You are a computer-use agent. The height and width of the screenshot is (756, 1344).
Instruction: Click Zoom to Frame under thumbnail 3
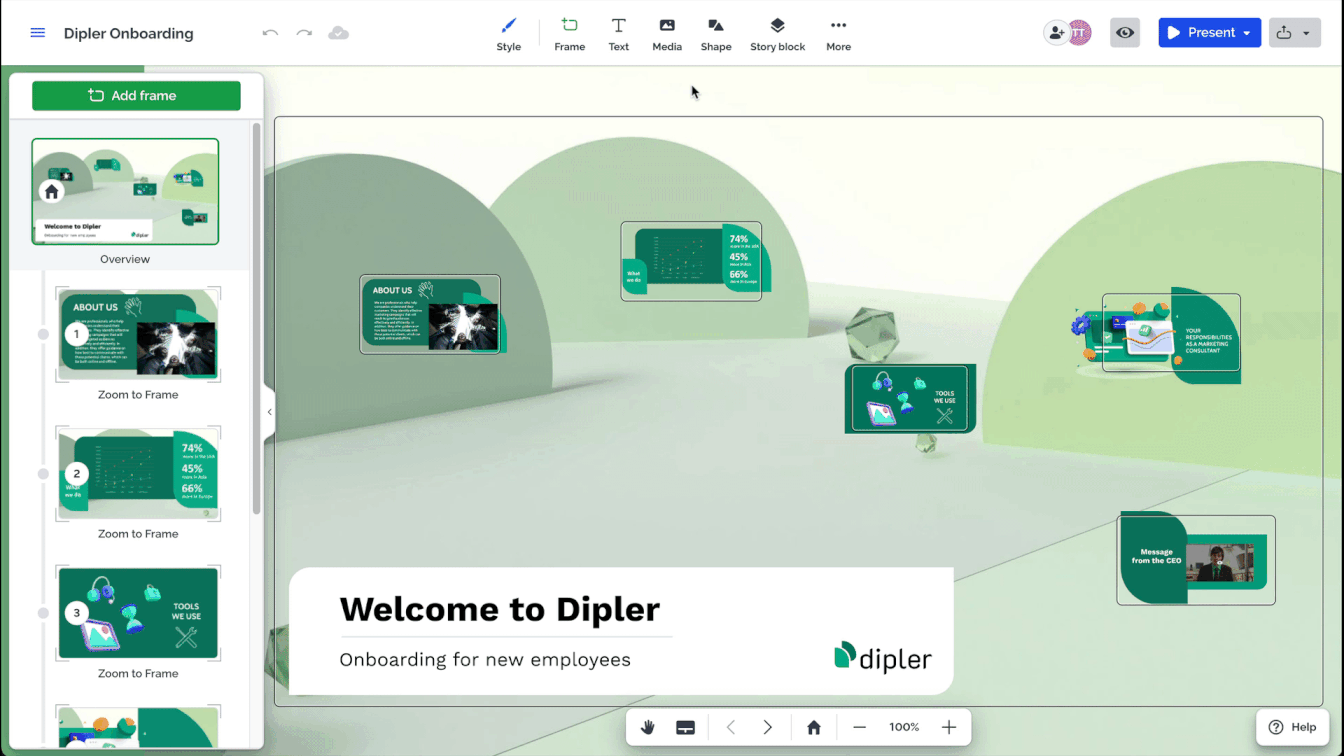pos(138,674)
